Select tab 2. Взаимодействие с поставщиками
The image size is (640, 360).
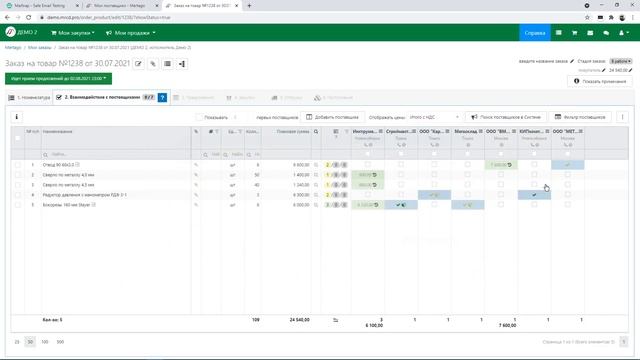pyautogui.click(x=110, y=97)
